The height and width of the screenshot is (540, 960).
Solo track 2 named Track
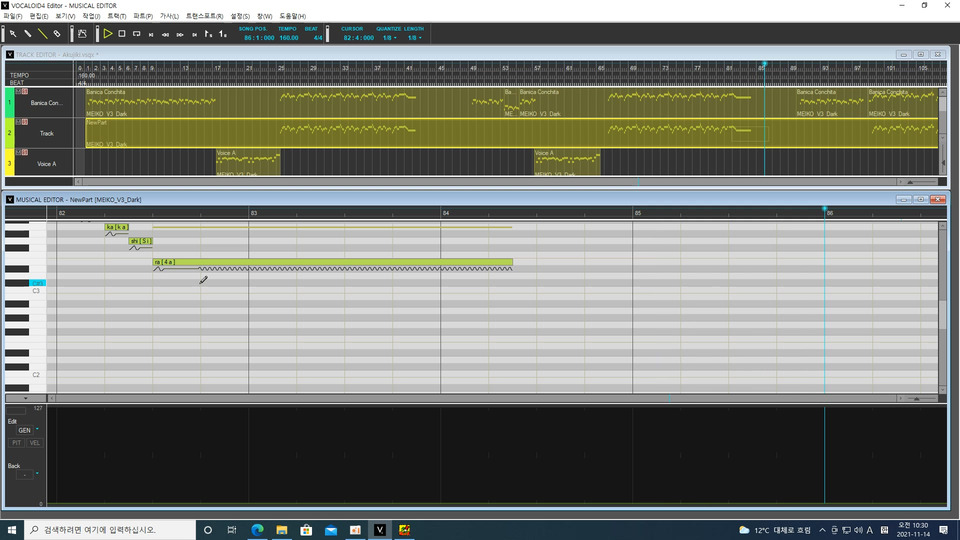pyautogui.click(x=25, y=122)
